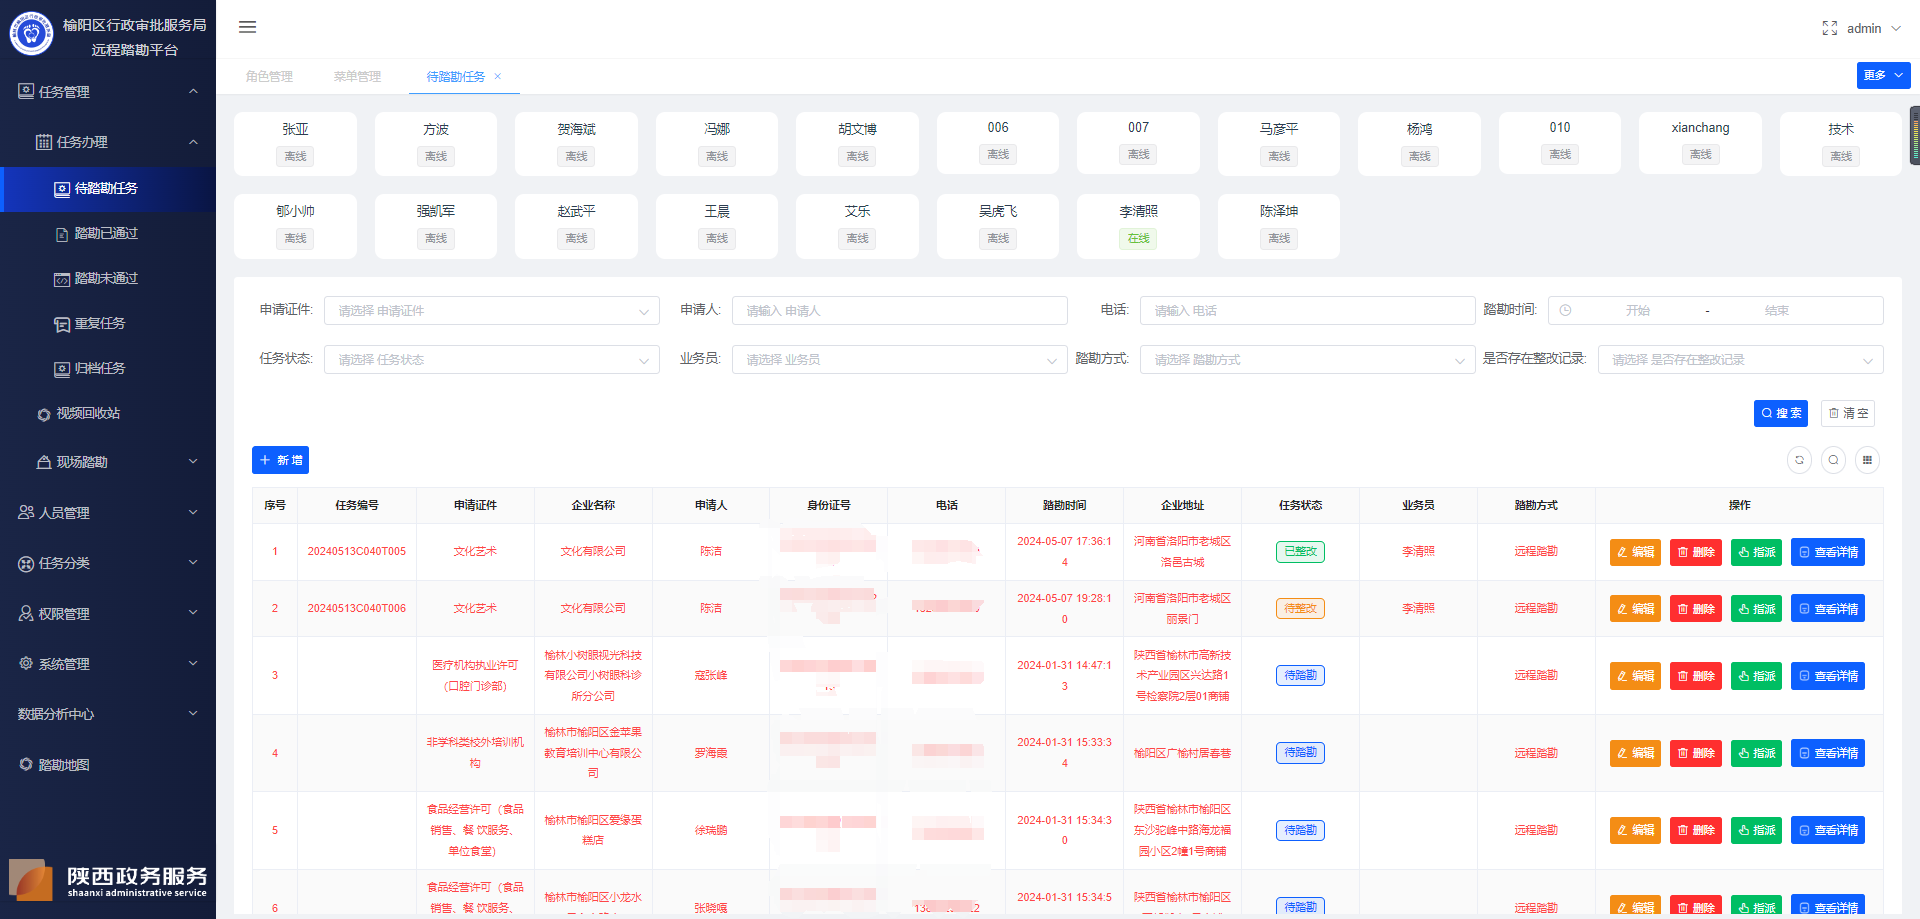Open the admin user dropdown
This screenshot has width=1920, height=919.
click(1873, 28)
